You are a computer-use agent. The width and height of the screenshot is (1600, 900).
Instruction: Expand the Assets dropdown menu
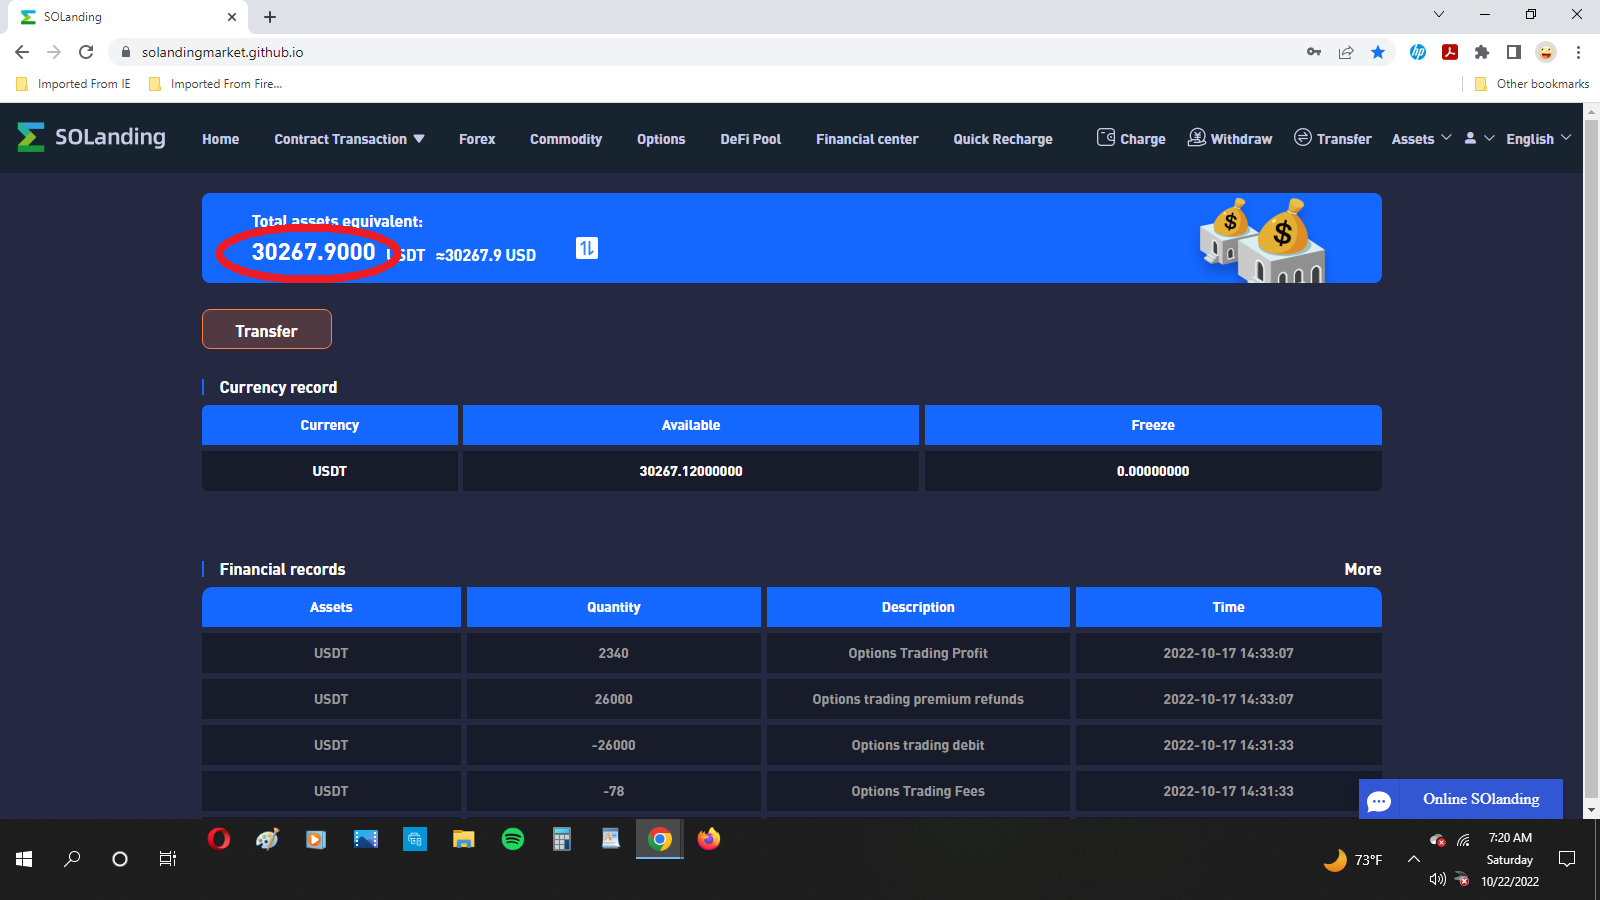point(1421,139)
